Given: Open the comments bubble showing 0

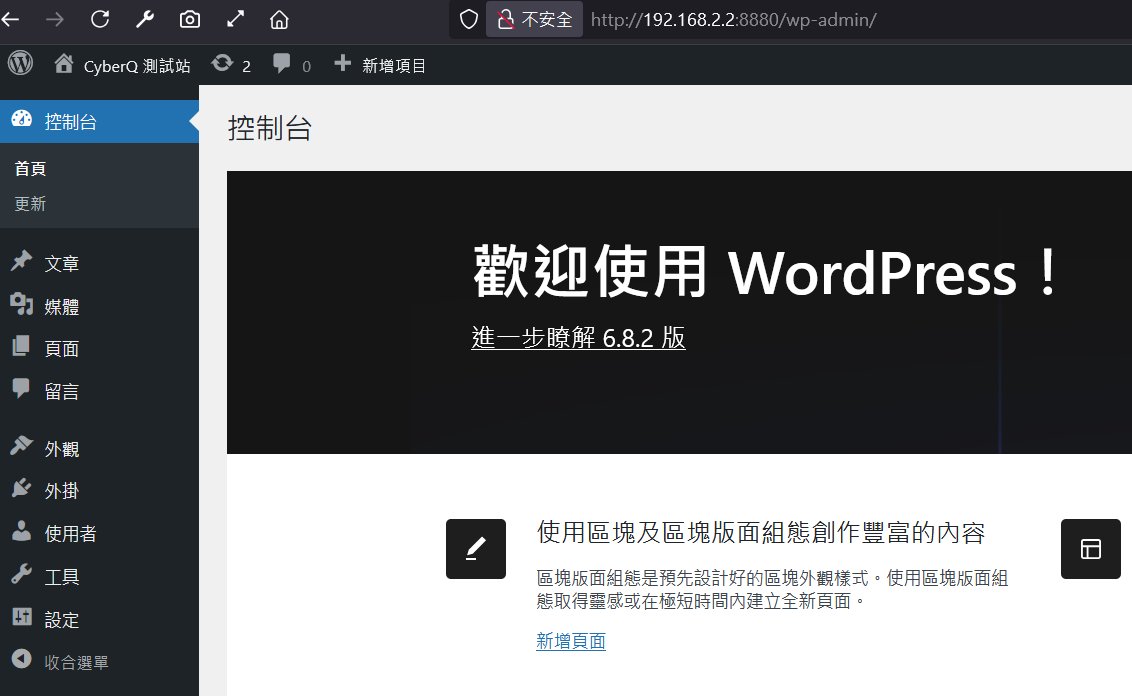Looking at the screenshot, I should [292, 65].
